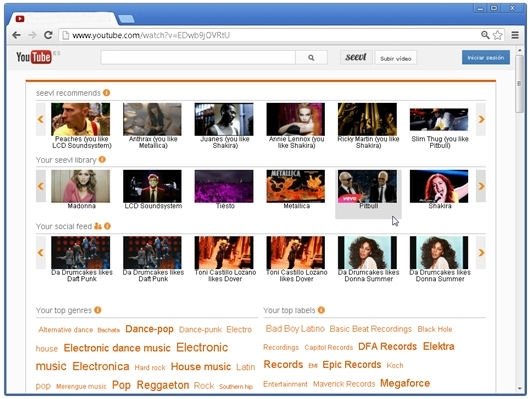Show previous seevl library items with left arrow
Screen dimensions: 530x399
pos(41,186)
